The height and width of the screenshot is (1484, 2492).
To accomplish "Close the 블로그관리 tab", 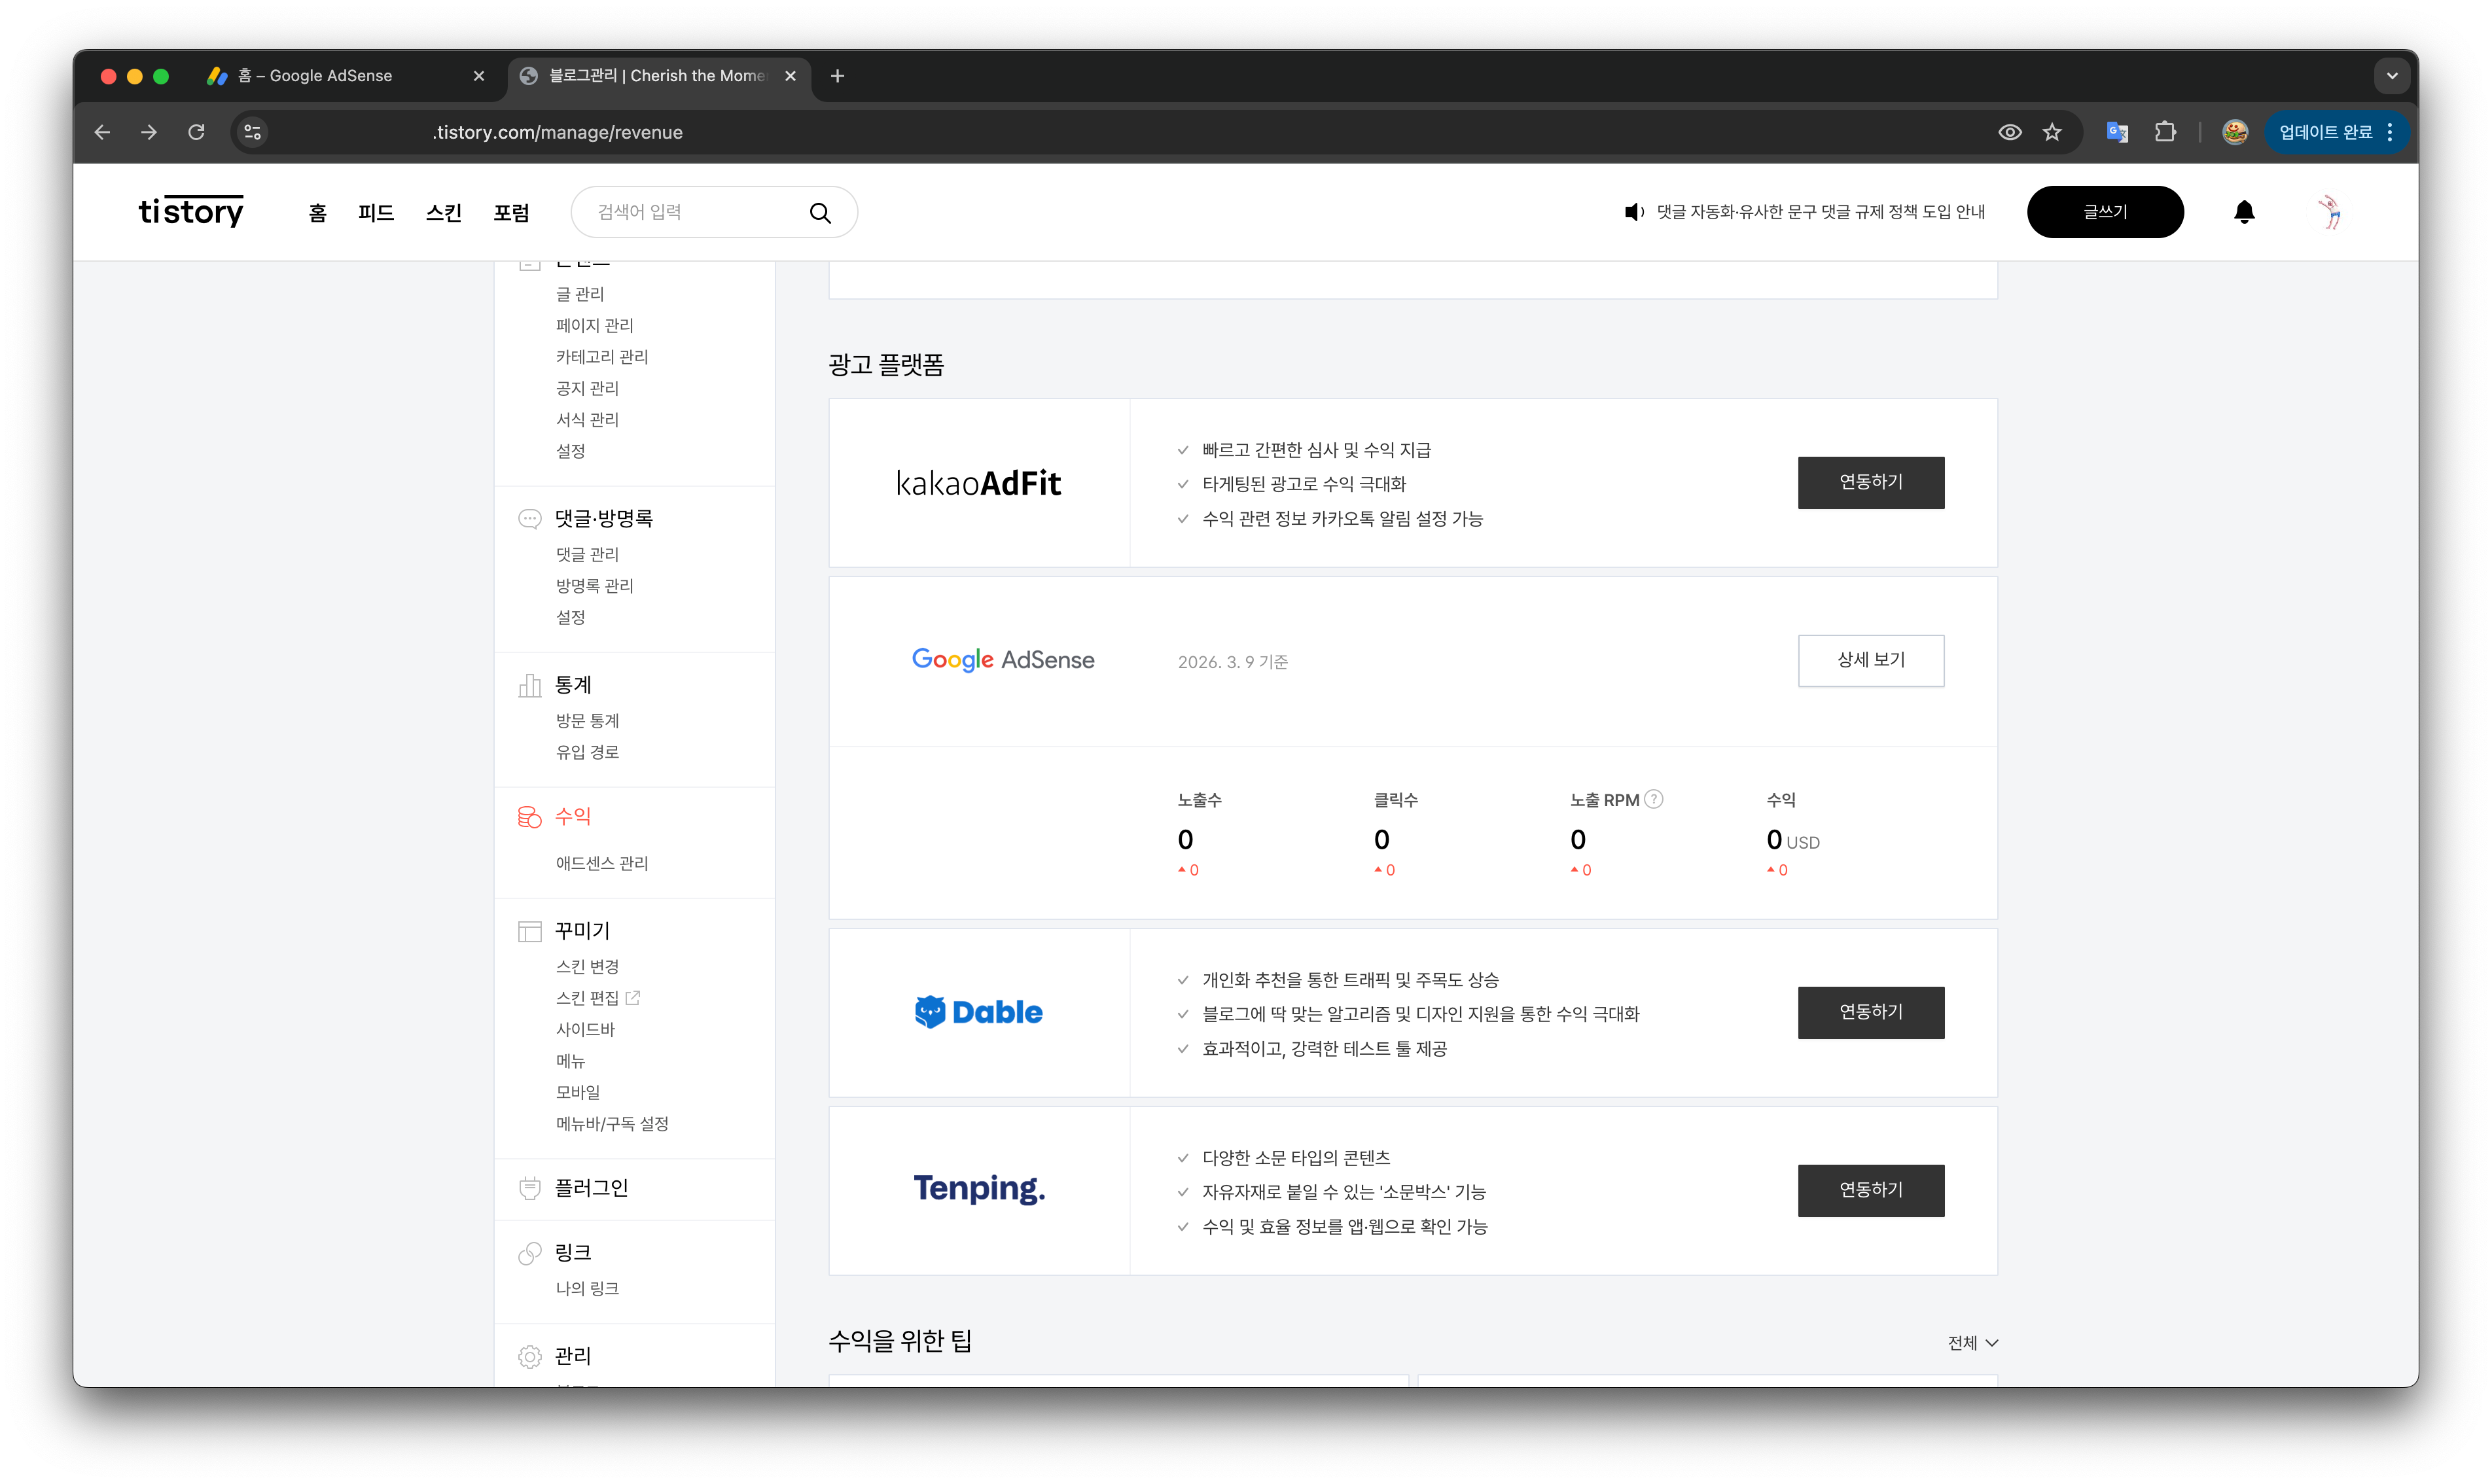I will [x=791, y=76].
